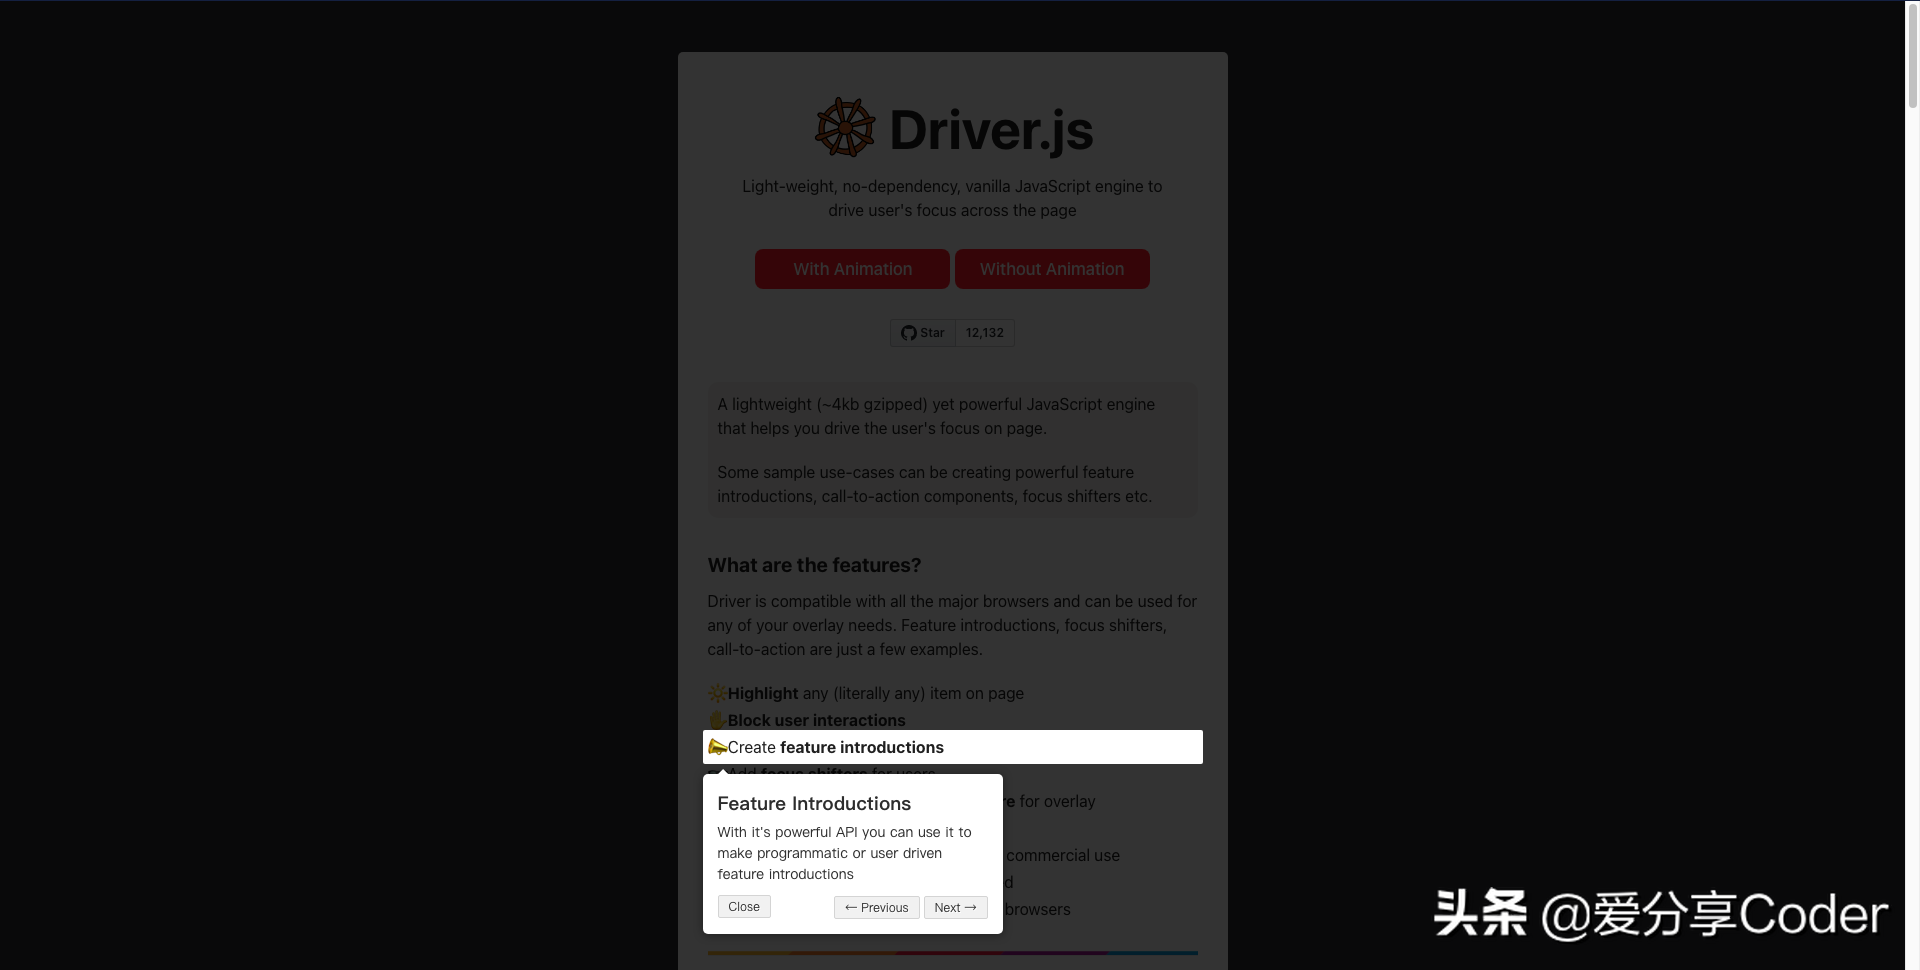This screenshot has width=1920, height=970.
Task: Click the A lightweight (~4kb gzipped) paragraph
Action: [936, 416]
